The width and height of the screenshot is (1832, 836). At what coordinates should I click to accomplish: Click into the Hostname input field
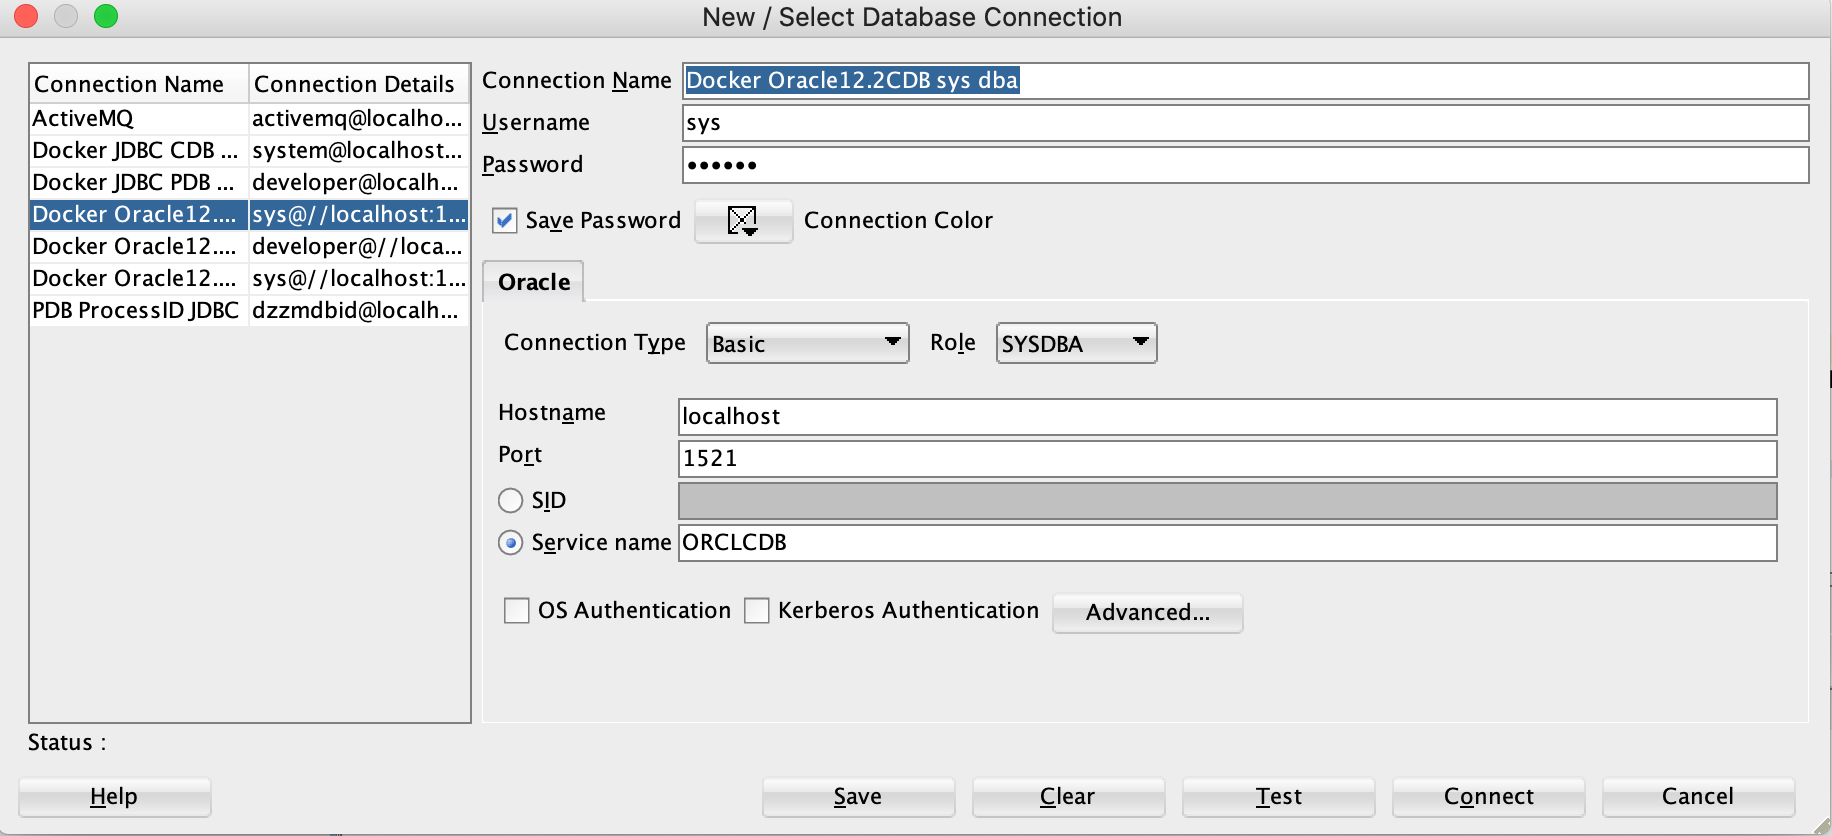1227,417
